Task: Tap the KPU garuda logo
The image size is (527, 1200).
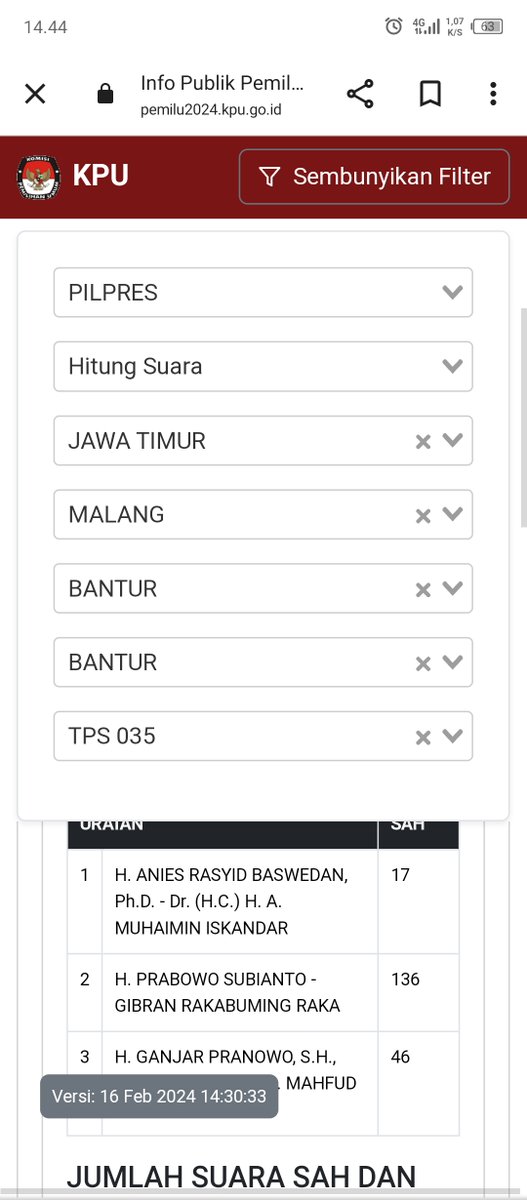Action: pyautogui.click(x=38, y=177)
